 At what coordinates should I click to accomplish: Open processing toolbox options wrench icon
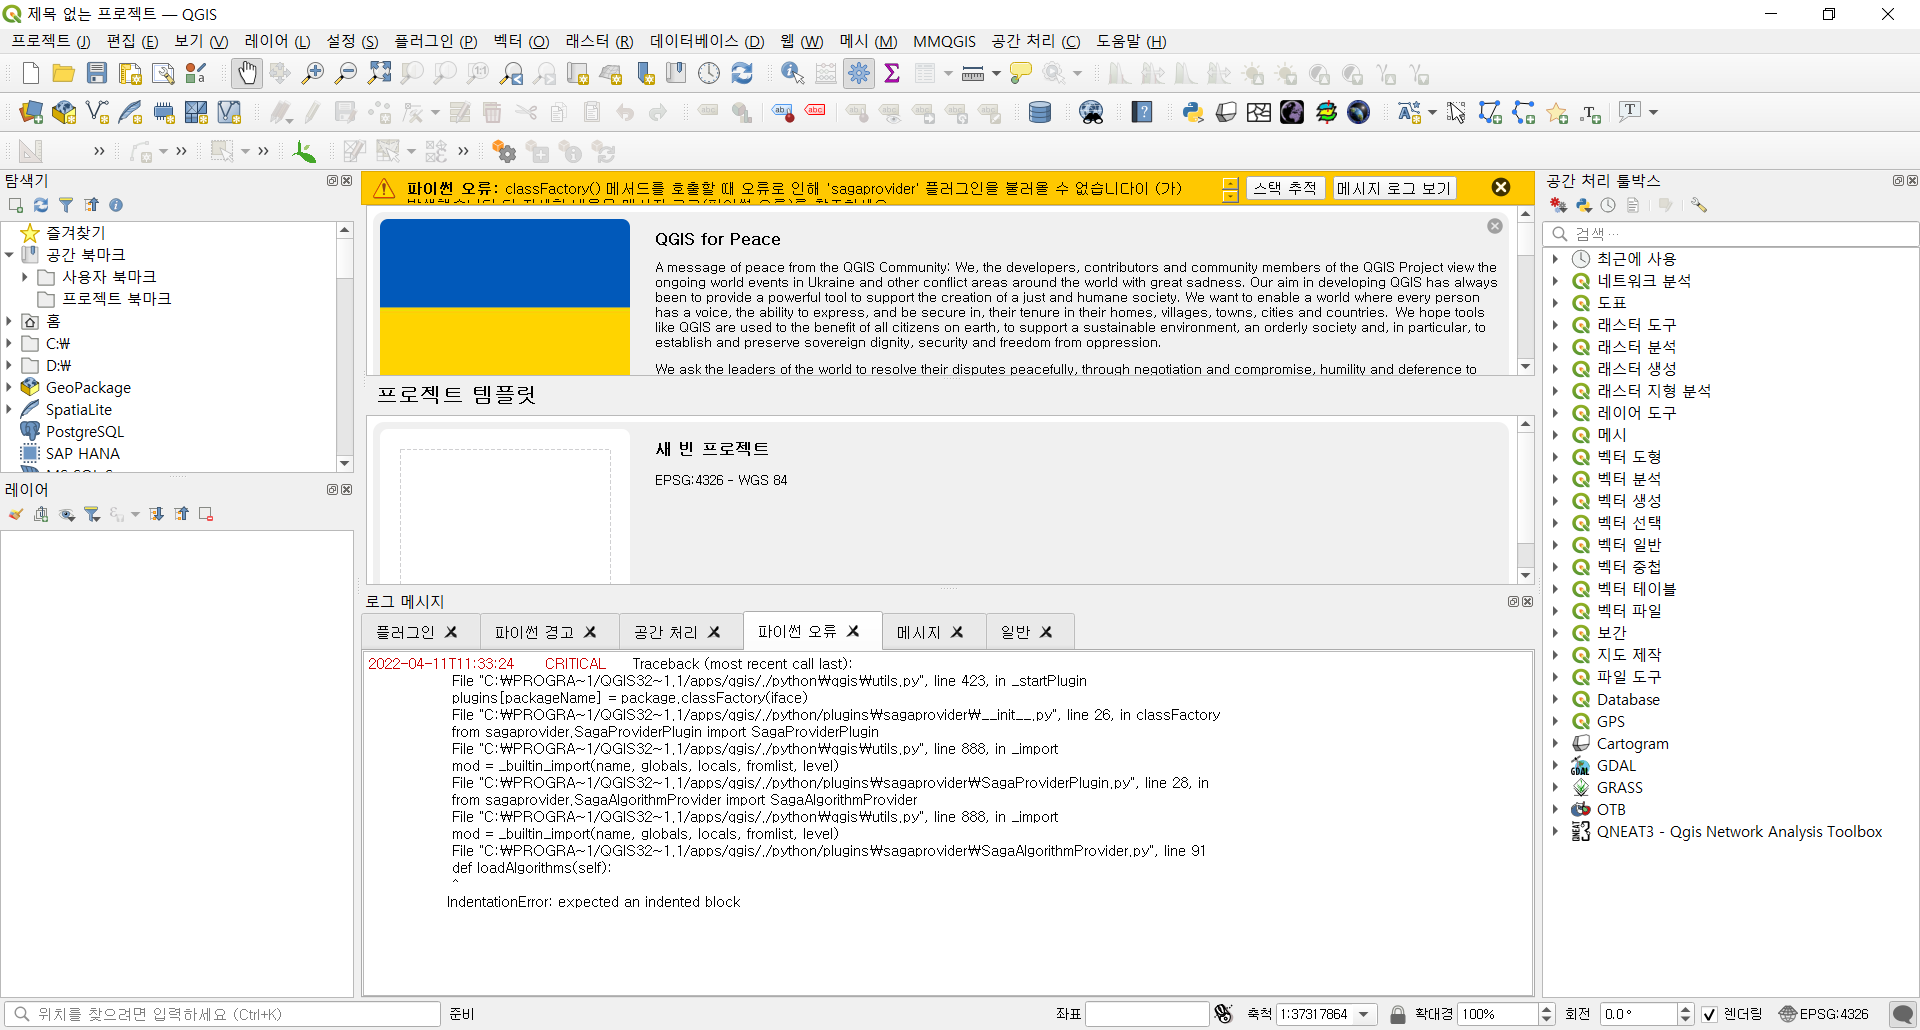tap(1699, 205)
